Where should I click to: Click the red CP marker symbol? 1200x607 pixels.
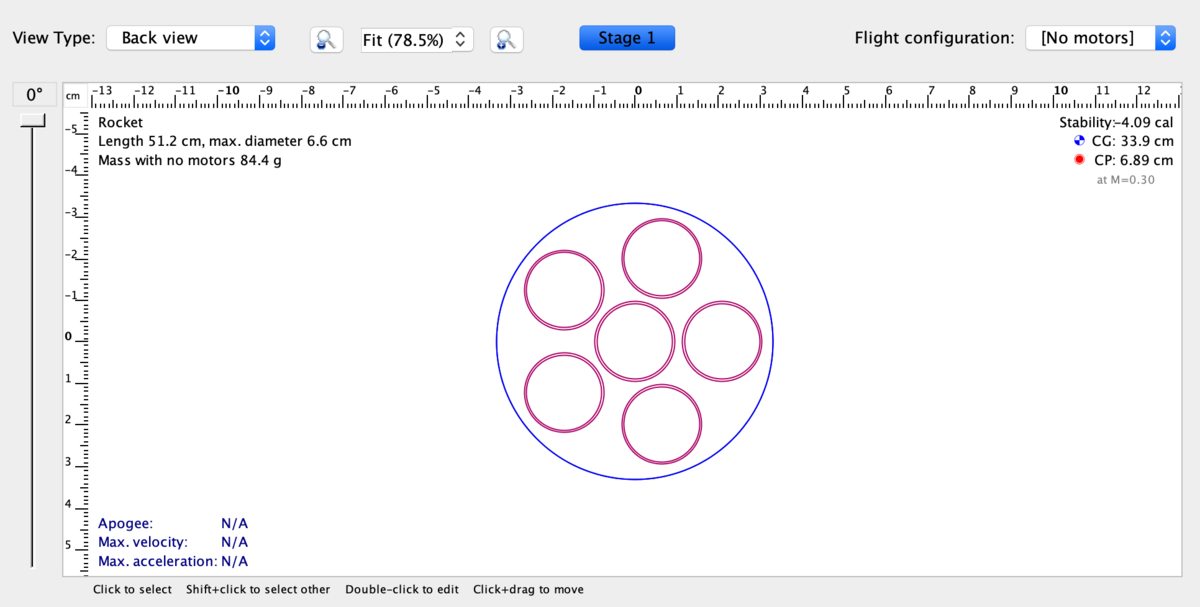point(1078,160)
